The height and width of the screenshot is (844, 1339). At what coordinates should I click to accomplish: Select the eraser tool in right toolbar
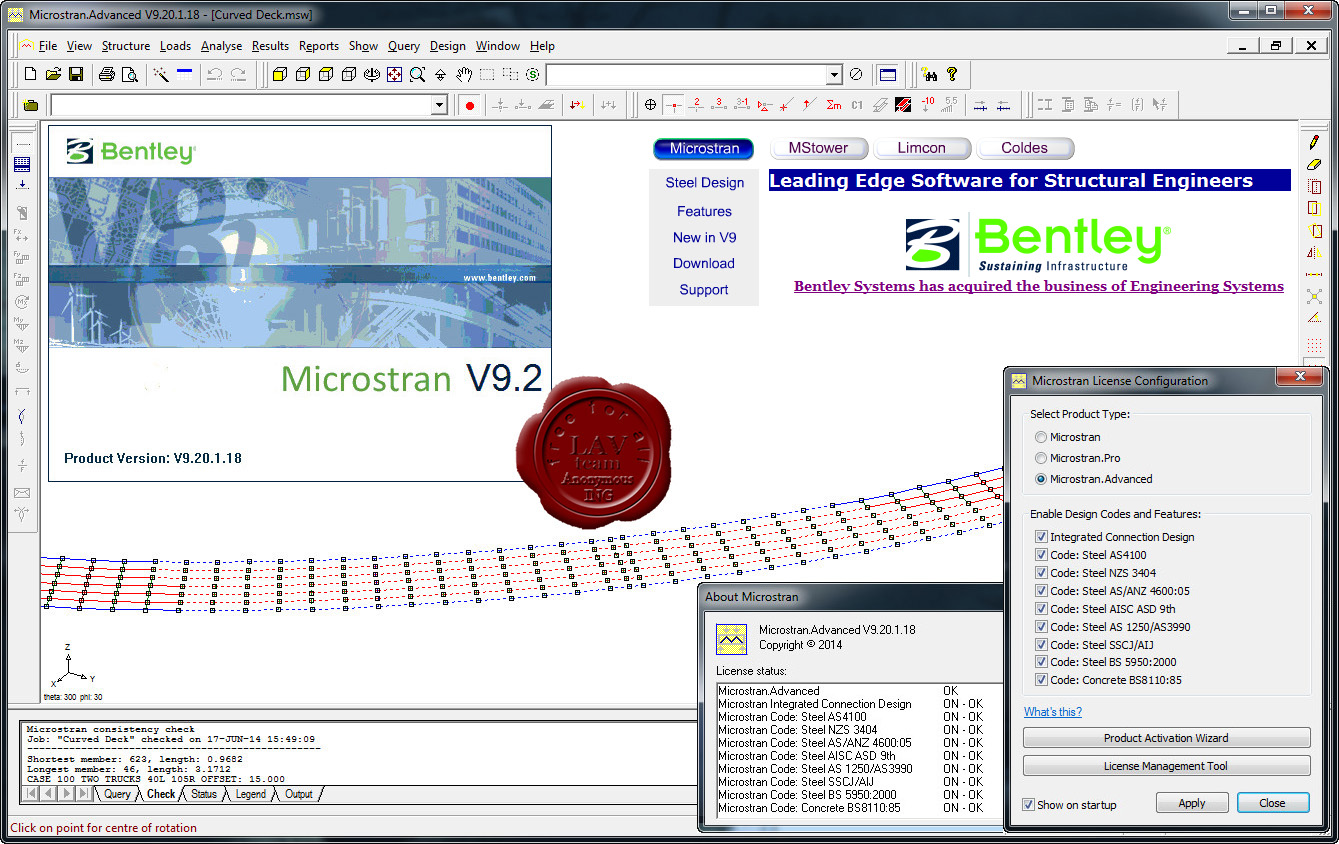point(1314,165)
